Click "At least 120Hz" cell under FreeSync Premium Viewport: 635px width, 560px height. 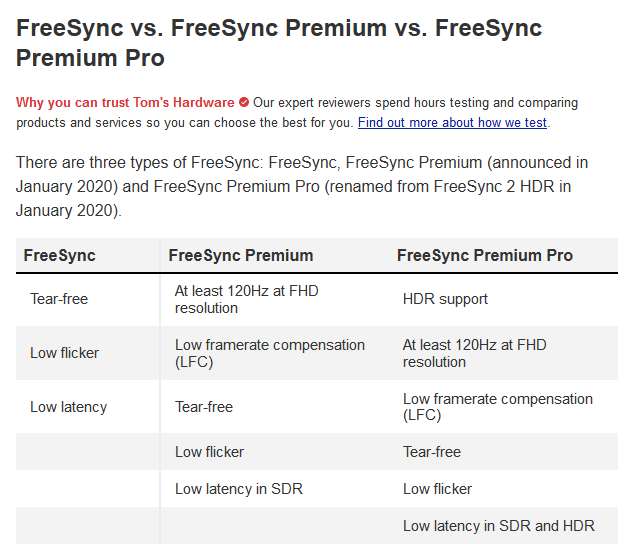click(x=247, y=299)
